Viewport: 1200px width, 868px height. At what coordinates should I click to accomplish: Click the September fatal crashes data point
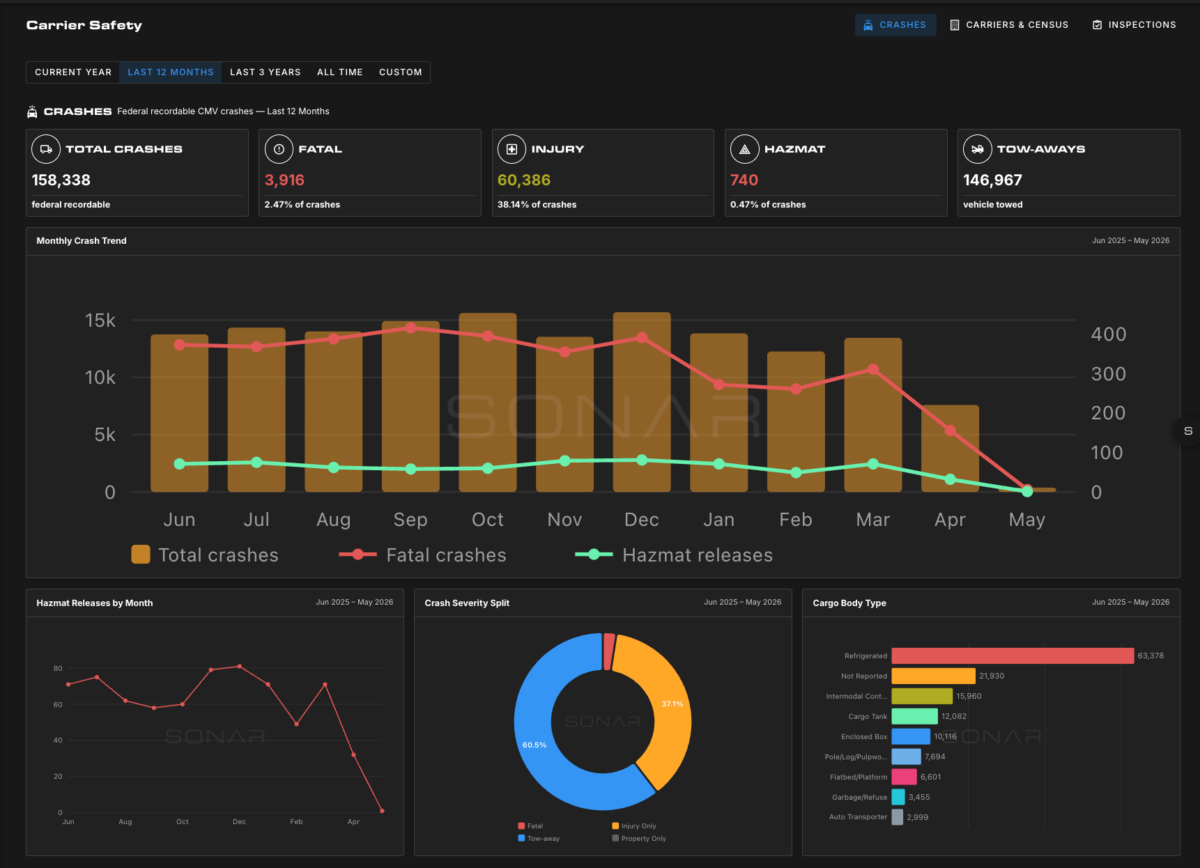coord(410,327)
